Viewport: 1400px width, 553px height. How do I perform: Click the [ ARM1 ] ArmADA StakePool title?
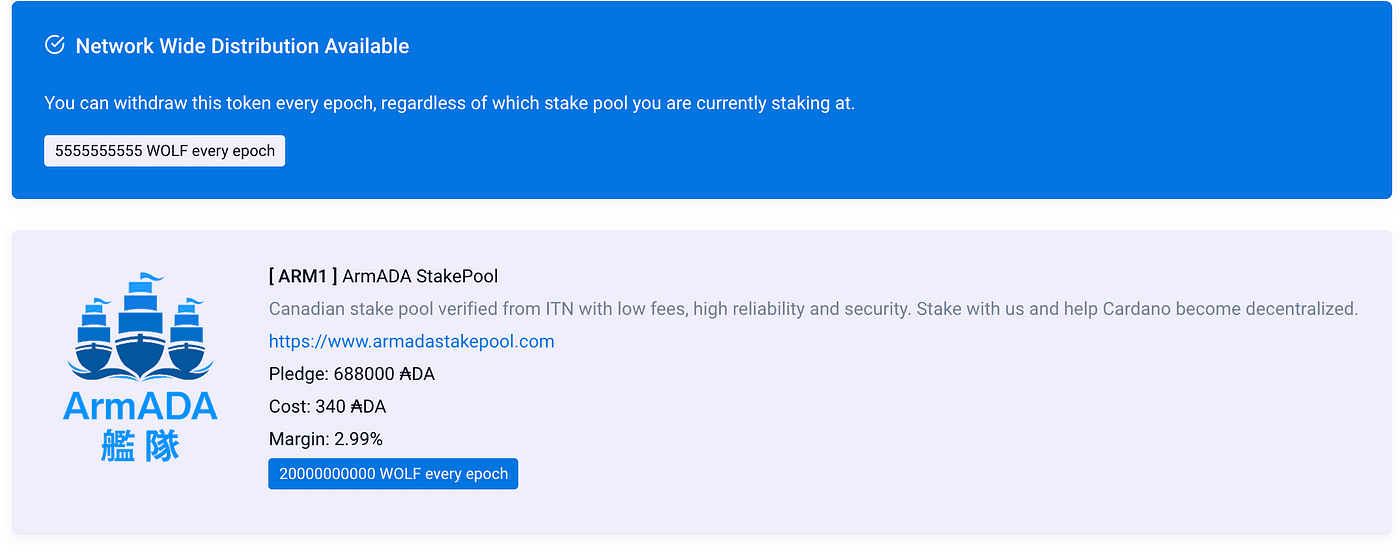coord(383,276)
